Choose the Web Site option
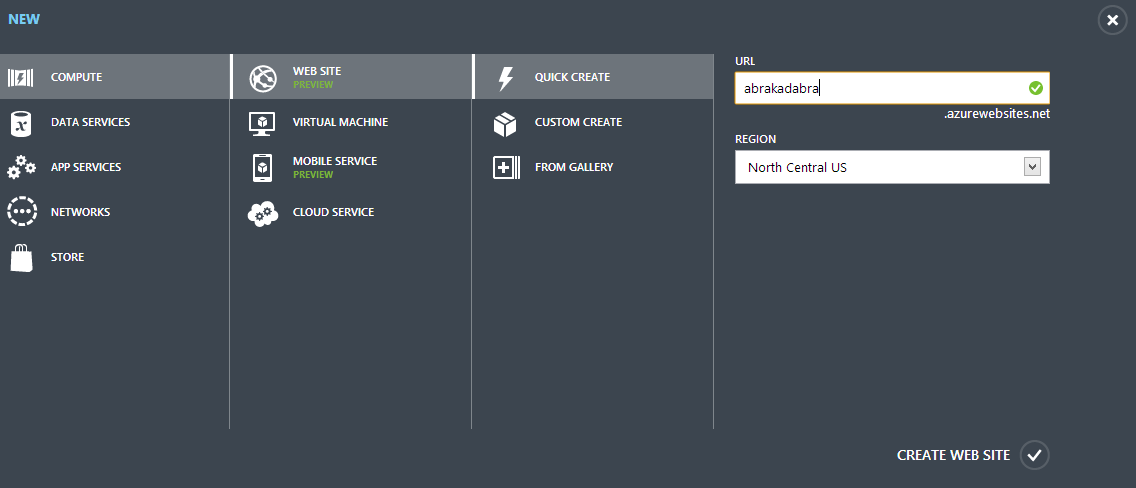 click(351, 77)
